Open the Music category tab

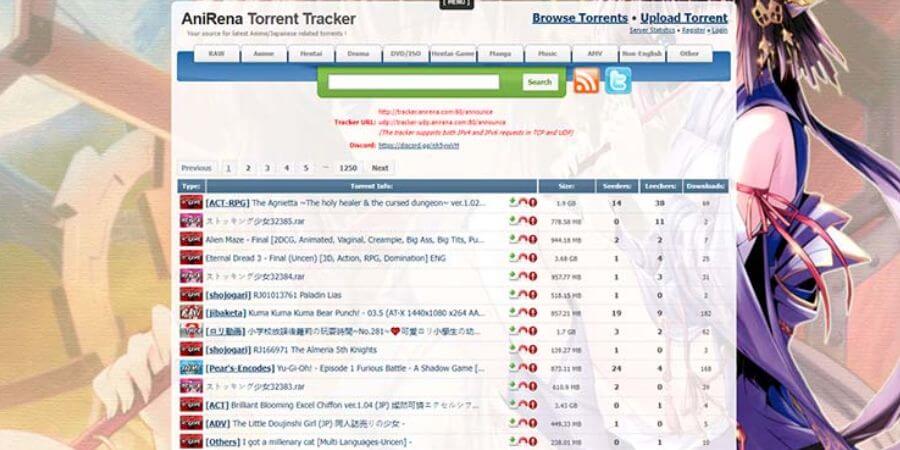pos(547,54)
